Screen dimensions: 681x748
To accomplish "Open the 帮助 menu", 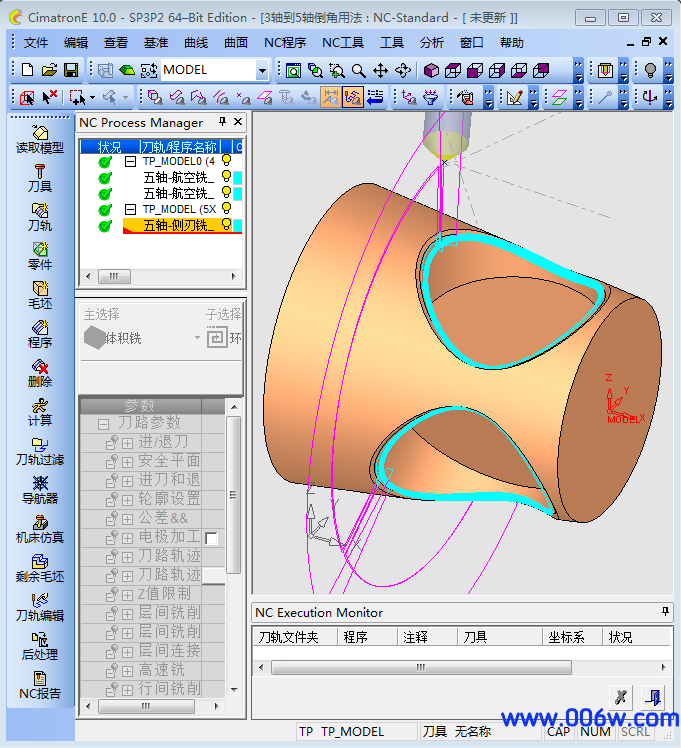I will tap(512, 43).
